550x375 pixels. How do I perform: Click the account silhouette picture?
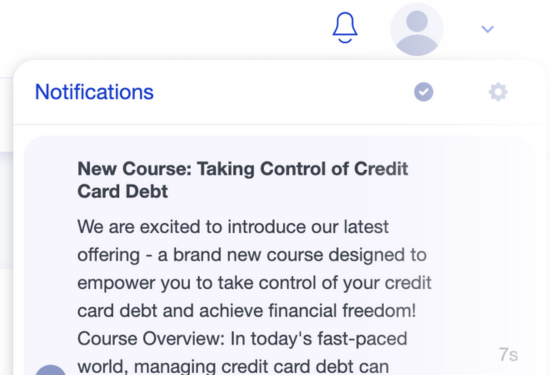[x=417, y=29]
